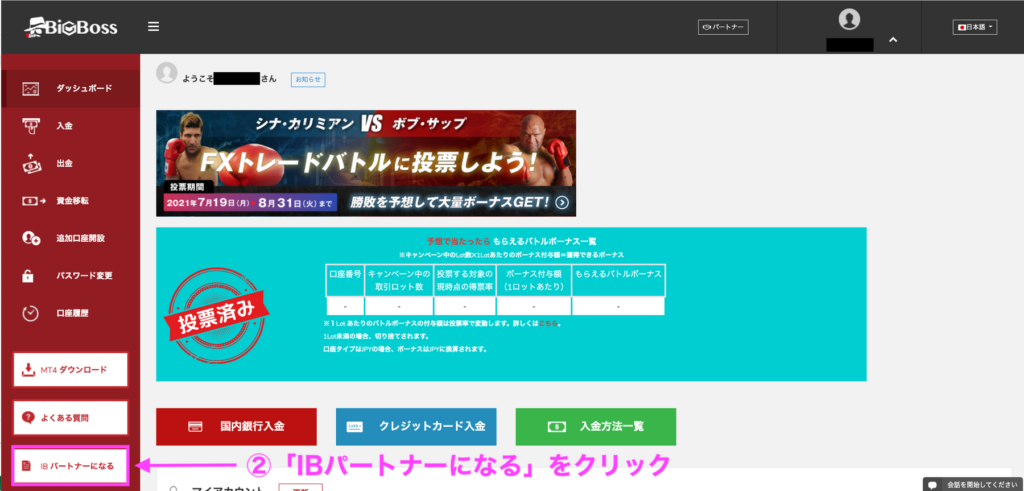Click the FX trade battle banner
Screen dimensions: 1024x491
(366, 163)
